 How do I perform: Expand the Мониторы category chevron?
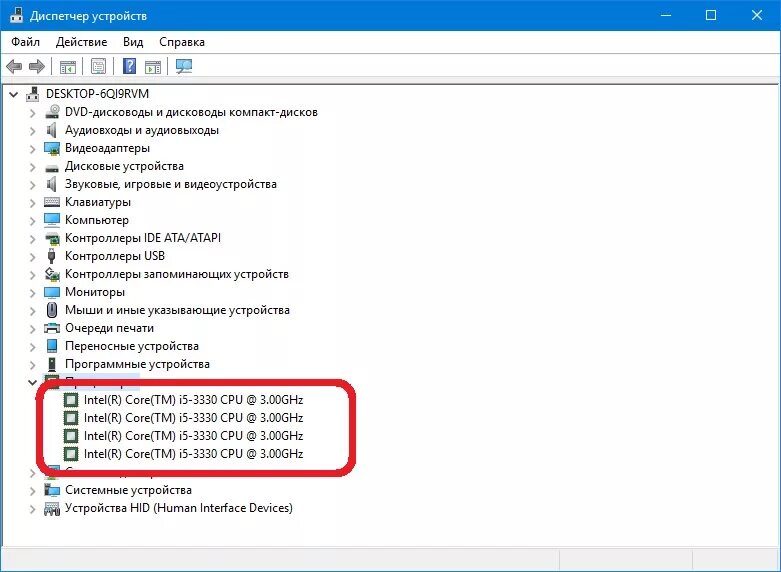point(32,292)
